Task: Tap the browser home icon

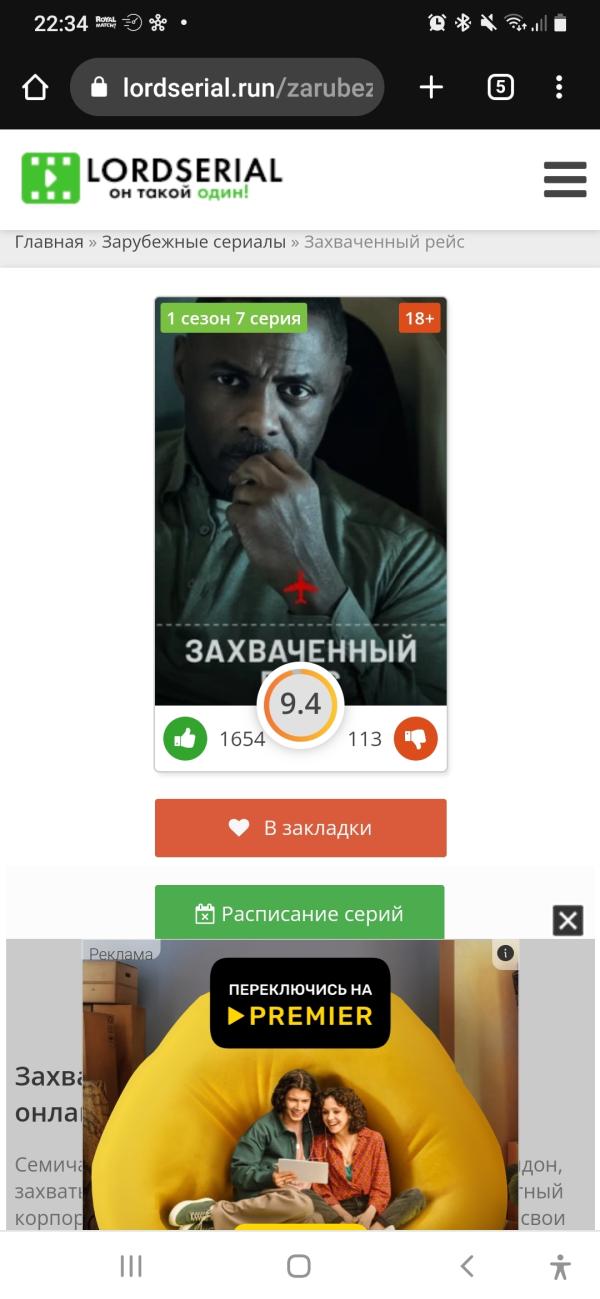Action: coord(35,88)
